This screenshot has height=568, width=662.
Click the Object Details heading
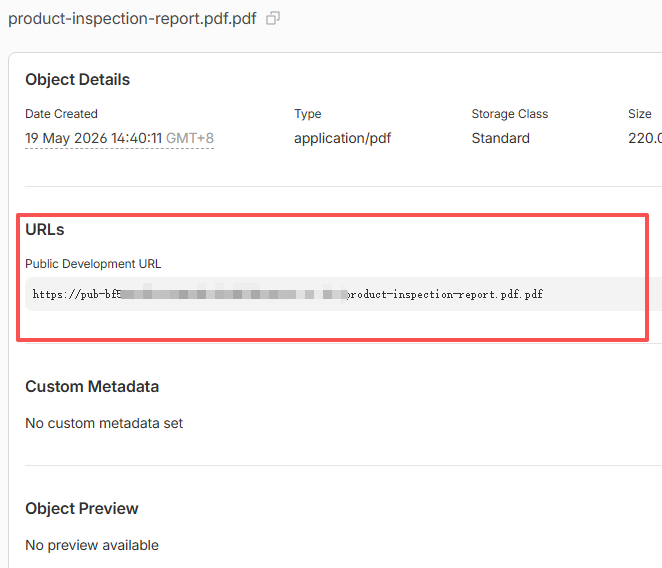pyautogui.click(x=78, y=80)
